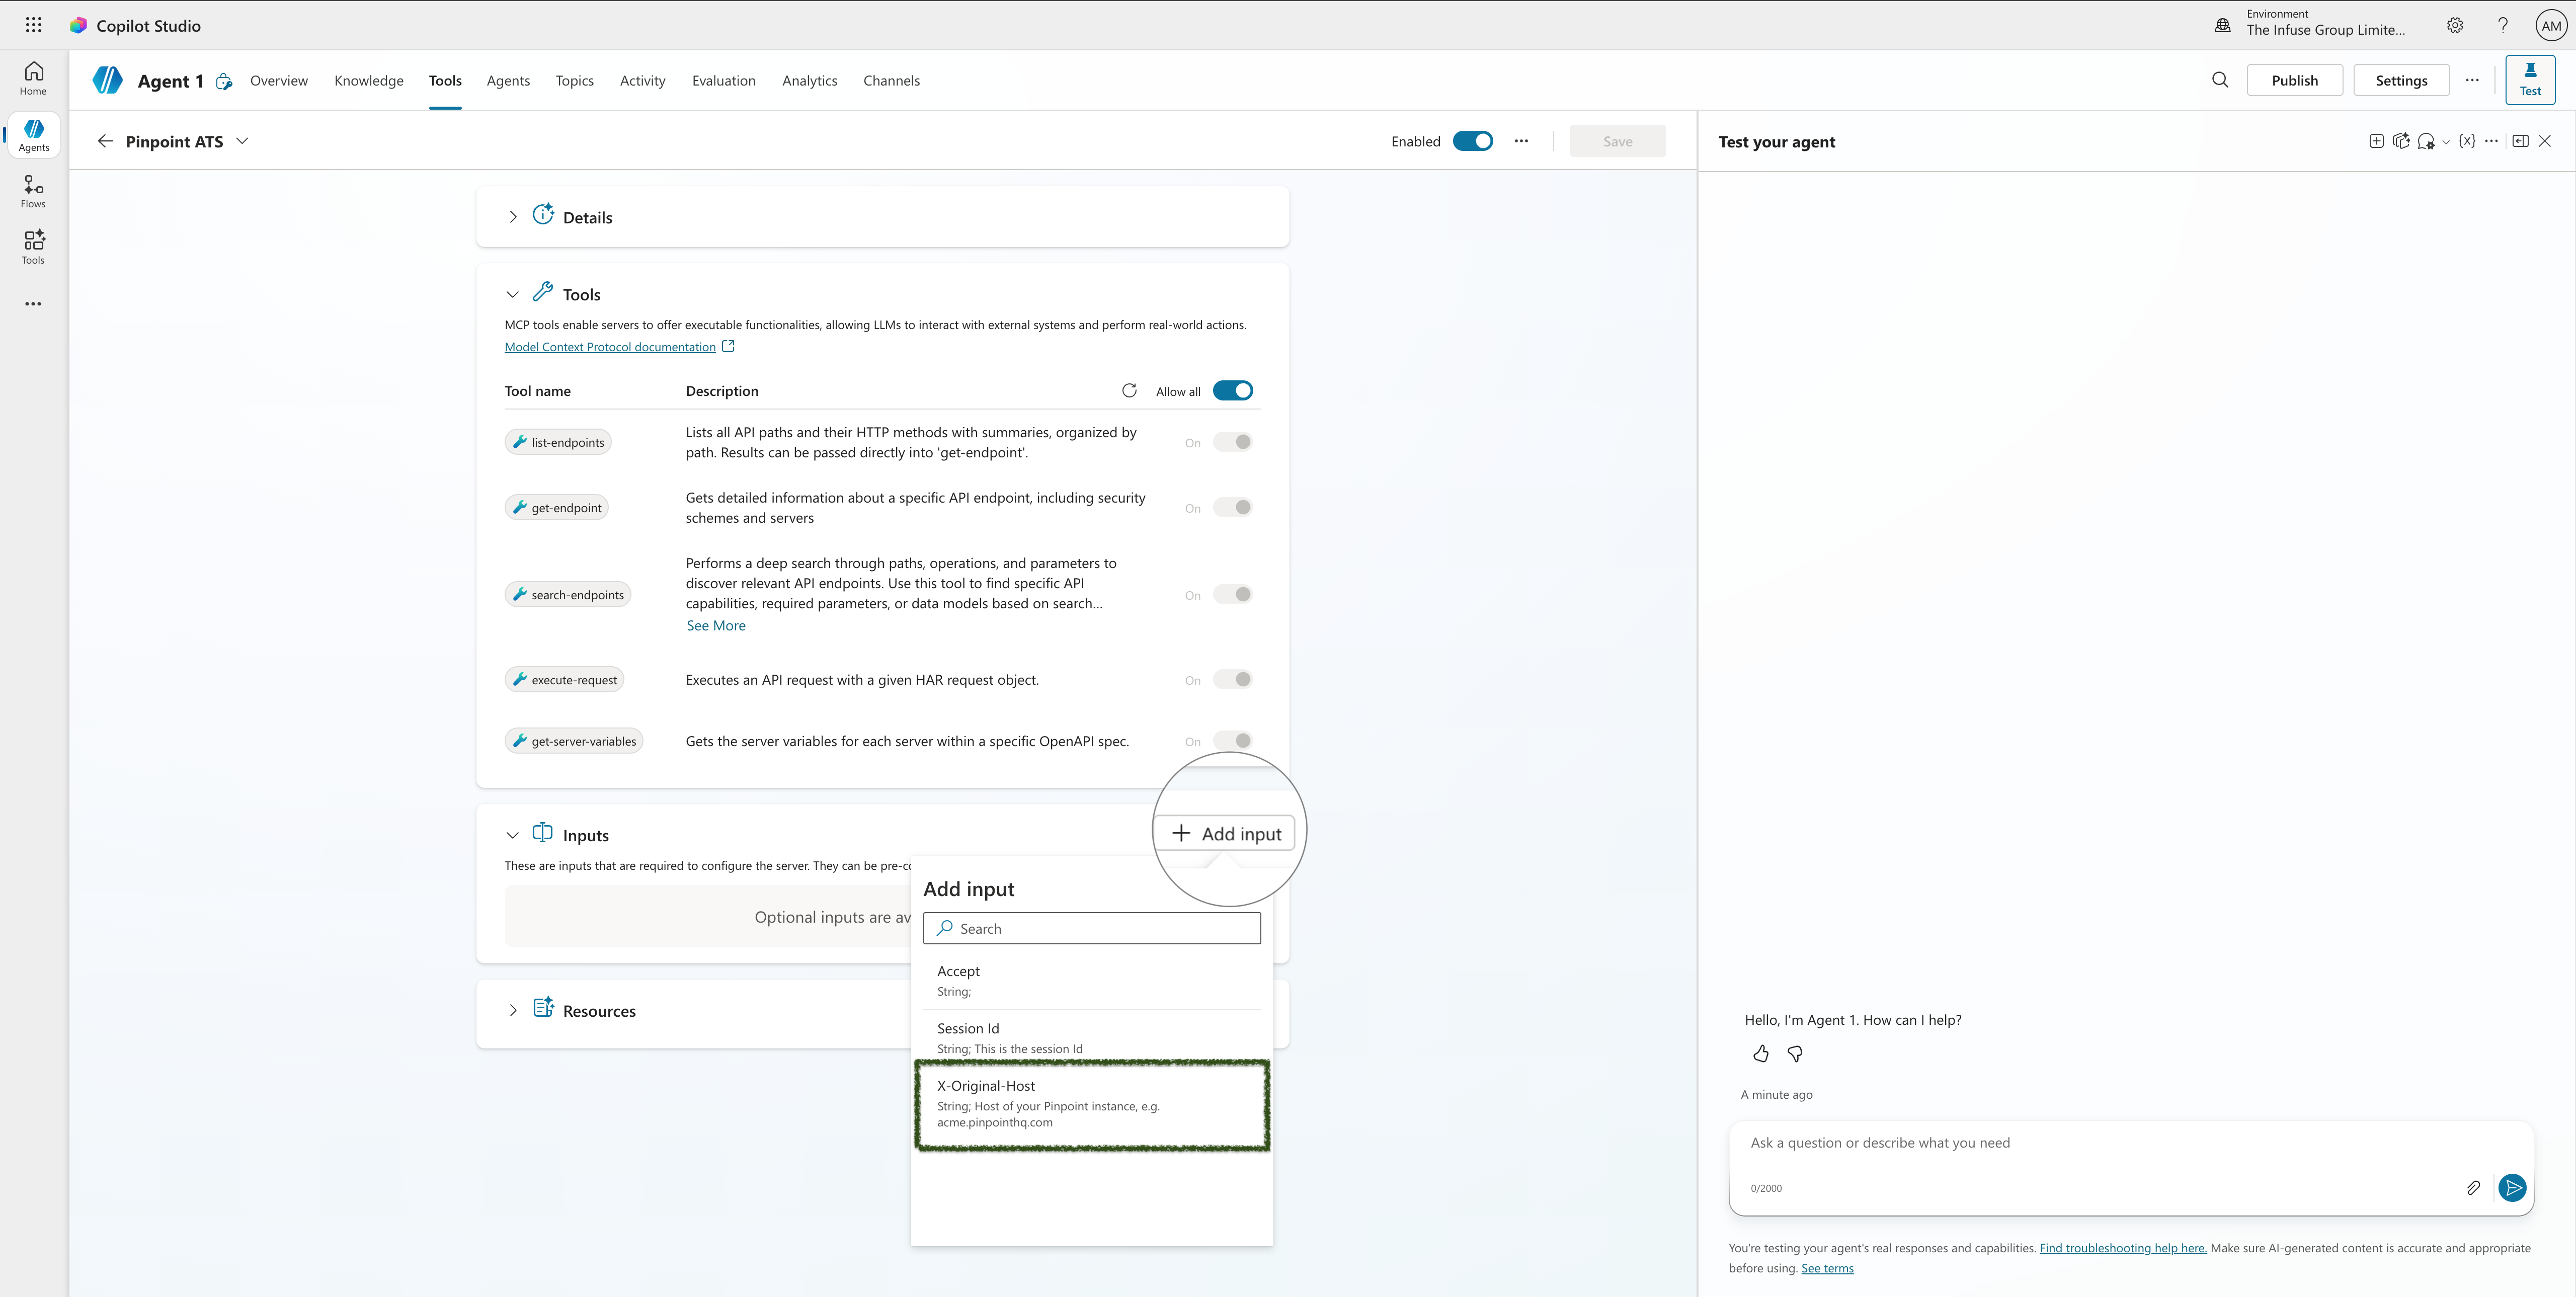Collapse the Tools section
This screenshot has height=1297, width=2576.
point(512,294)
